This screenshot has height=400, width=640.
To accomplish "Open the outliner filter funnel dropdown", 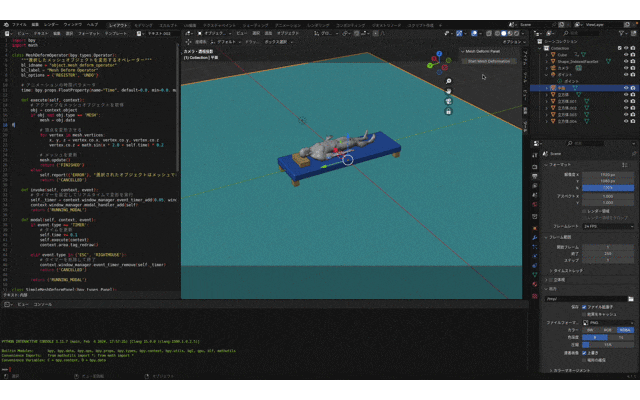I will coord(622,33).
